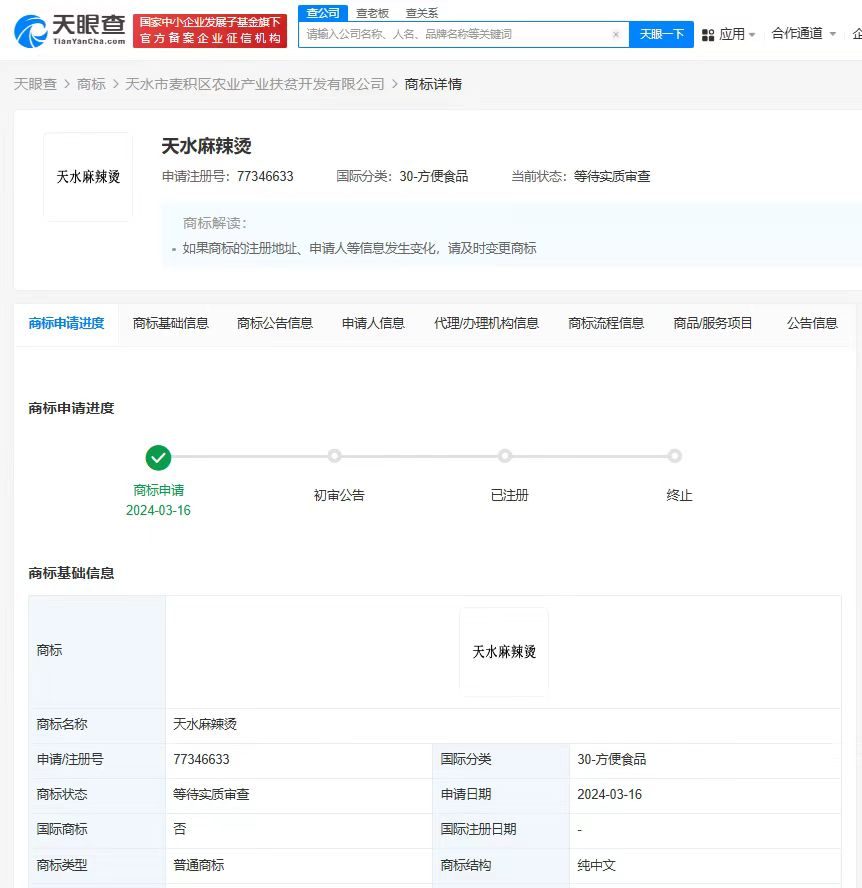Open the 商标基础信息 tab
Image resolution: width=862 pixels, height=888 pixels.
[171, 323]
